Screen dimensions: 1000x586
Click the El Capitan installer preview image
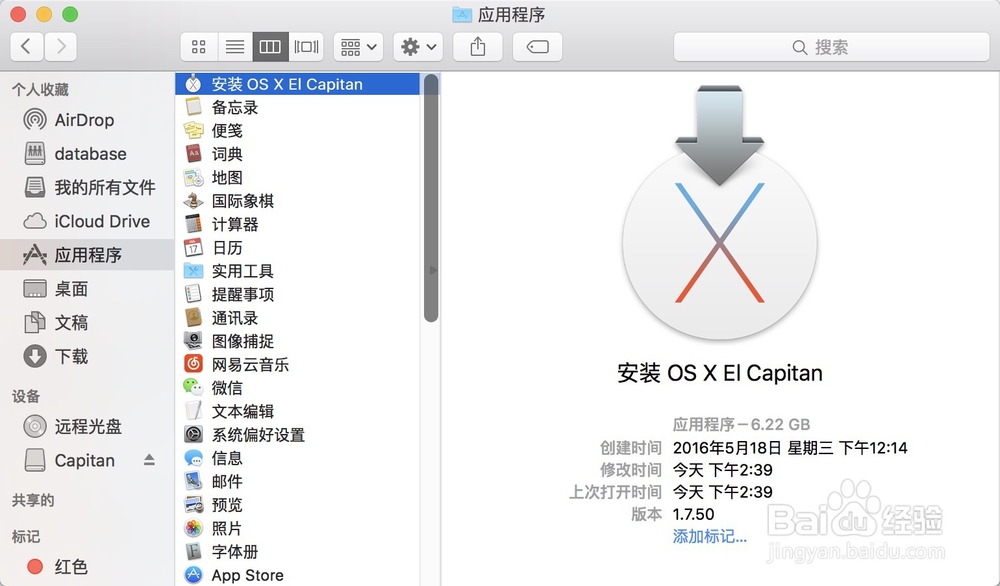719,212
